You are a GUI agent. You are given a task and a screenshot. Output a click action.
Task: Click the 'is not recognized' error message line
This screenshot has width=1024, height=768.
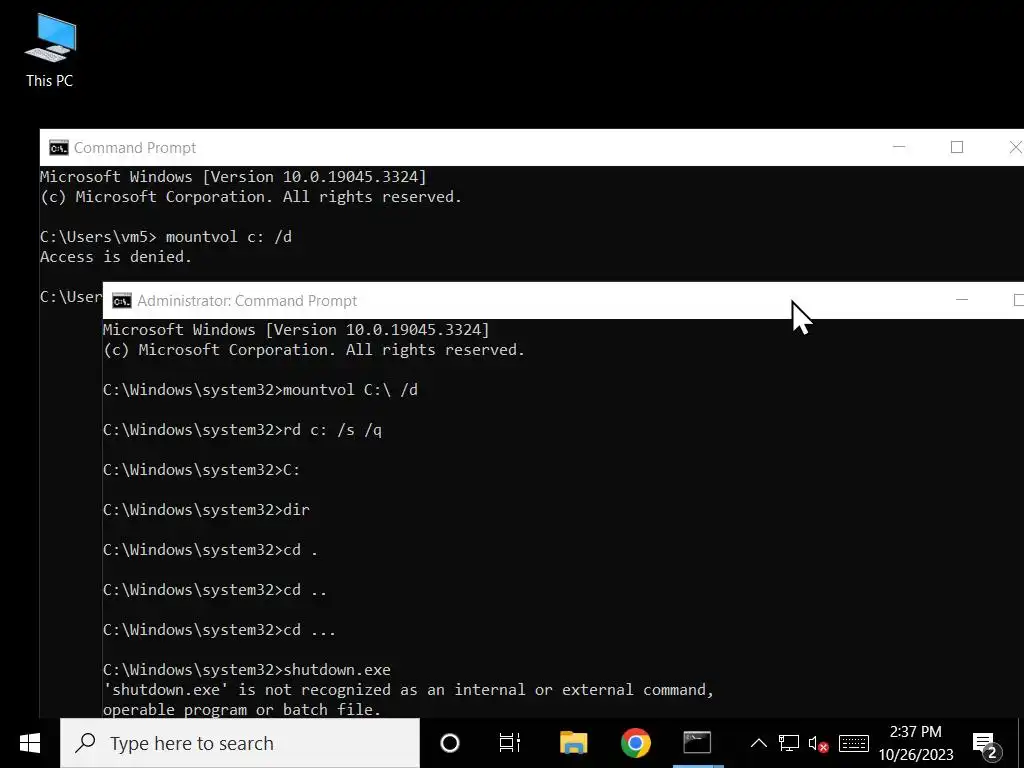408,690
